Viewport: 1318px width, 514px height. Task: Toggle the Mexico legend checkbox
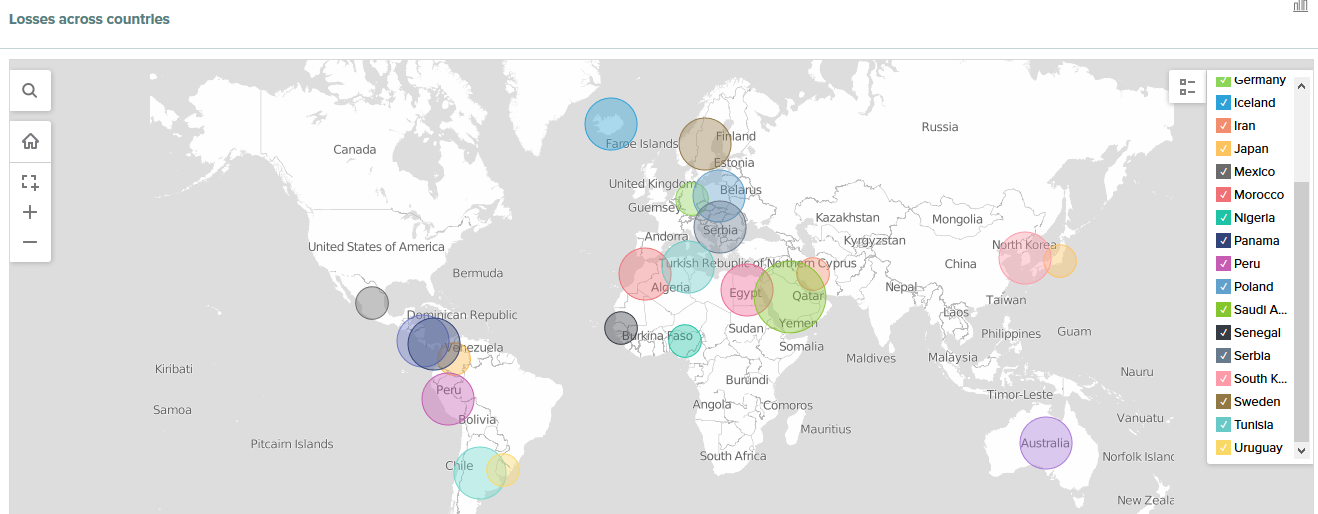pos(1223,172)
